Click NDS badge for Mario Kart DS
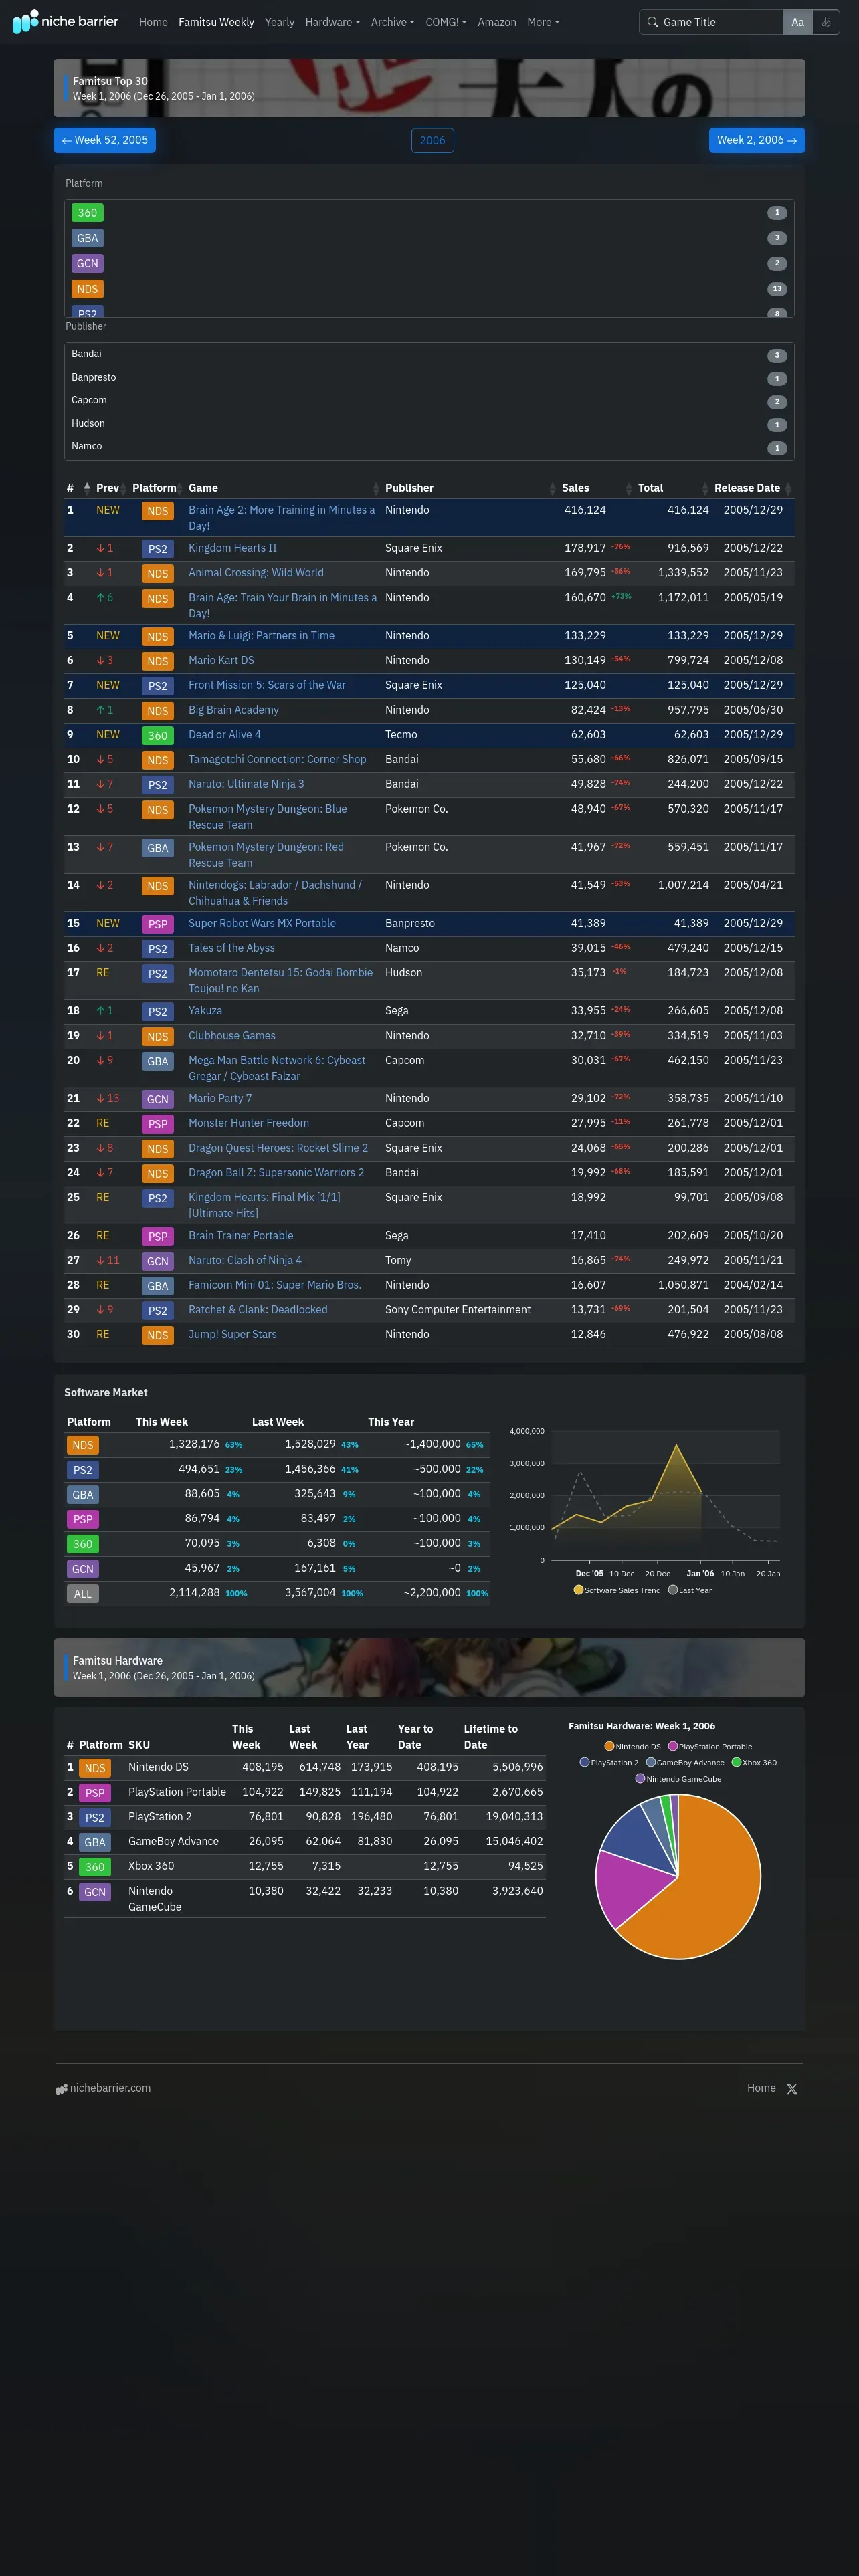The width and height of the screenshot is (859, 2576). (158, 661)
